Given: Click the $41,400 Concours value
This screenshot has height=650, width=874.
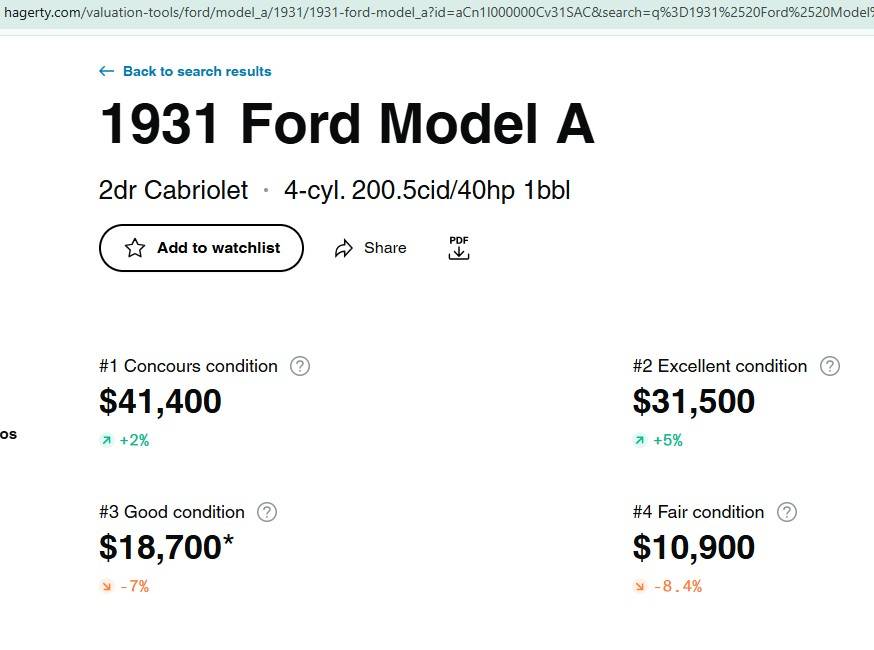Looking at the screenshot, I should pyautogui.click(x=160, y=402).
